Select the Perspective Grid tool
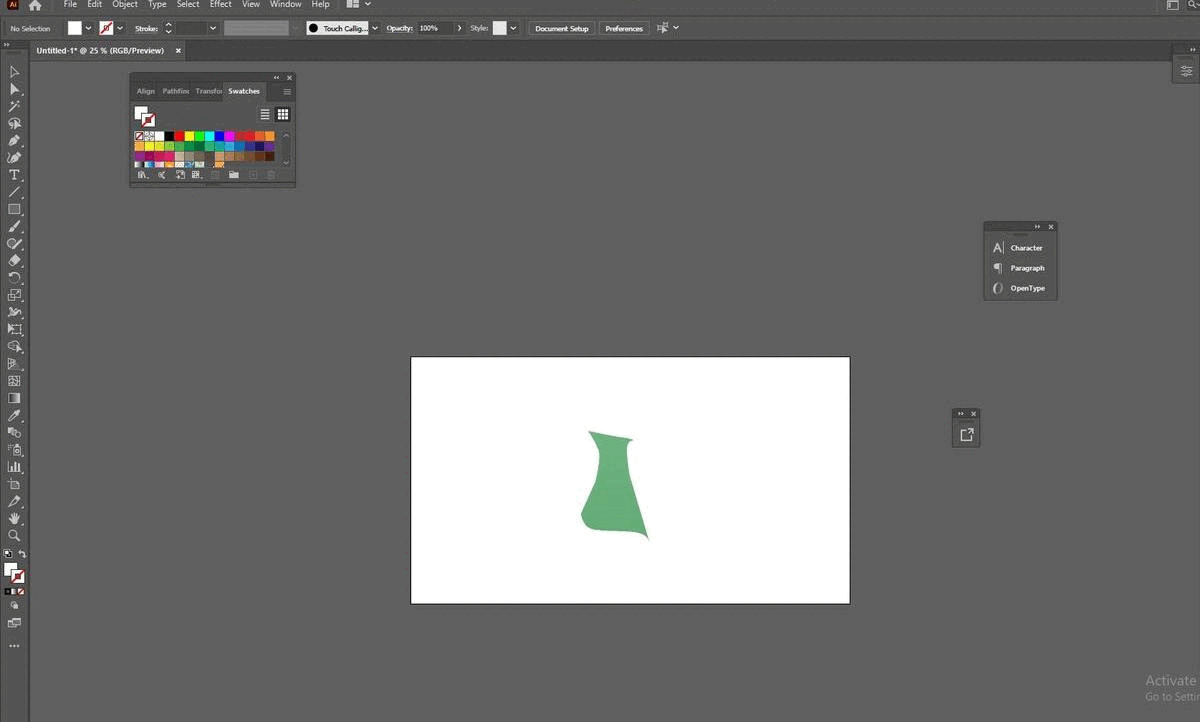 [14, 364]
